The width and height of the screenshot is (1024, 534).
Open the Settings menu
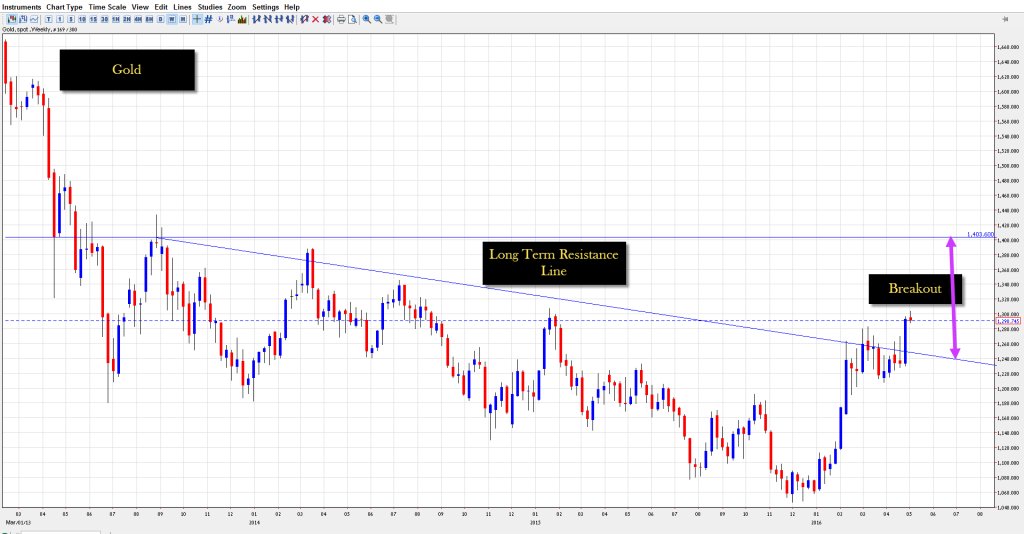click(266, 7)
